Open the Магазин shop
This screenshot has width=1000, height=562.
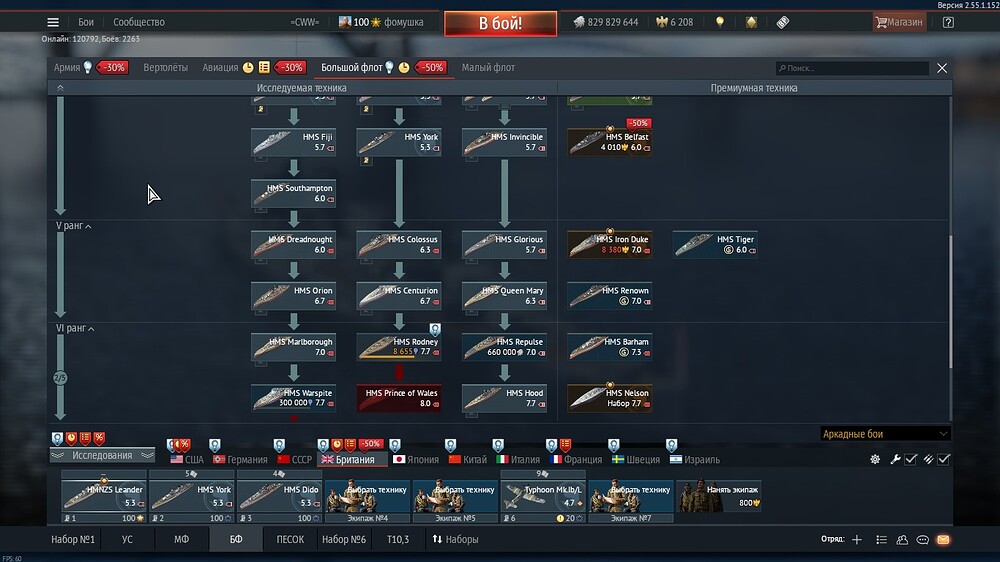(x=899, y=22)
